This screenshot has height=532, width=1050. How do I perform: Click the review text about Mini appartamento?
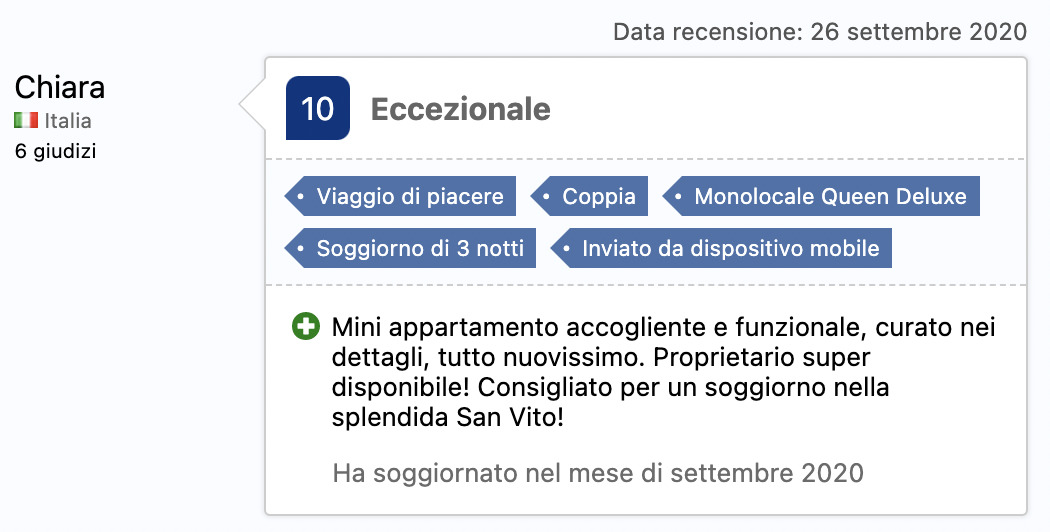663,372
